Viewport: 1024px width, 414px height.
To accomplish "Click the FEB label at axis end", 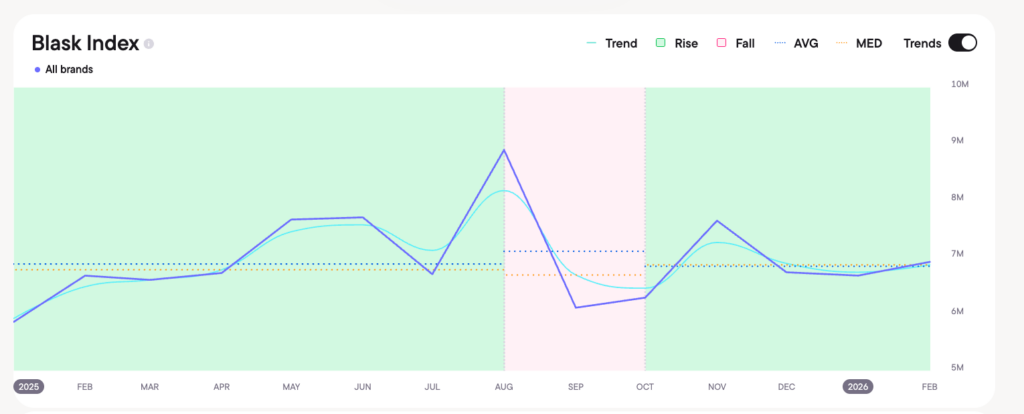I will (x=929, y=386).
